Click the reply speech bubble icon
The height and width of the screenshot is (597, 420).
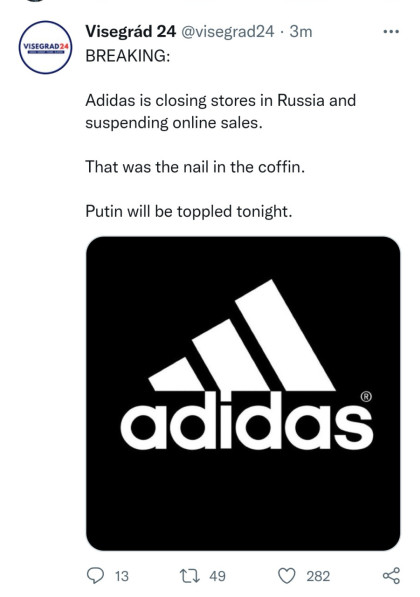[95, 575]
